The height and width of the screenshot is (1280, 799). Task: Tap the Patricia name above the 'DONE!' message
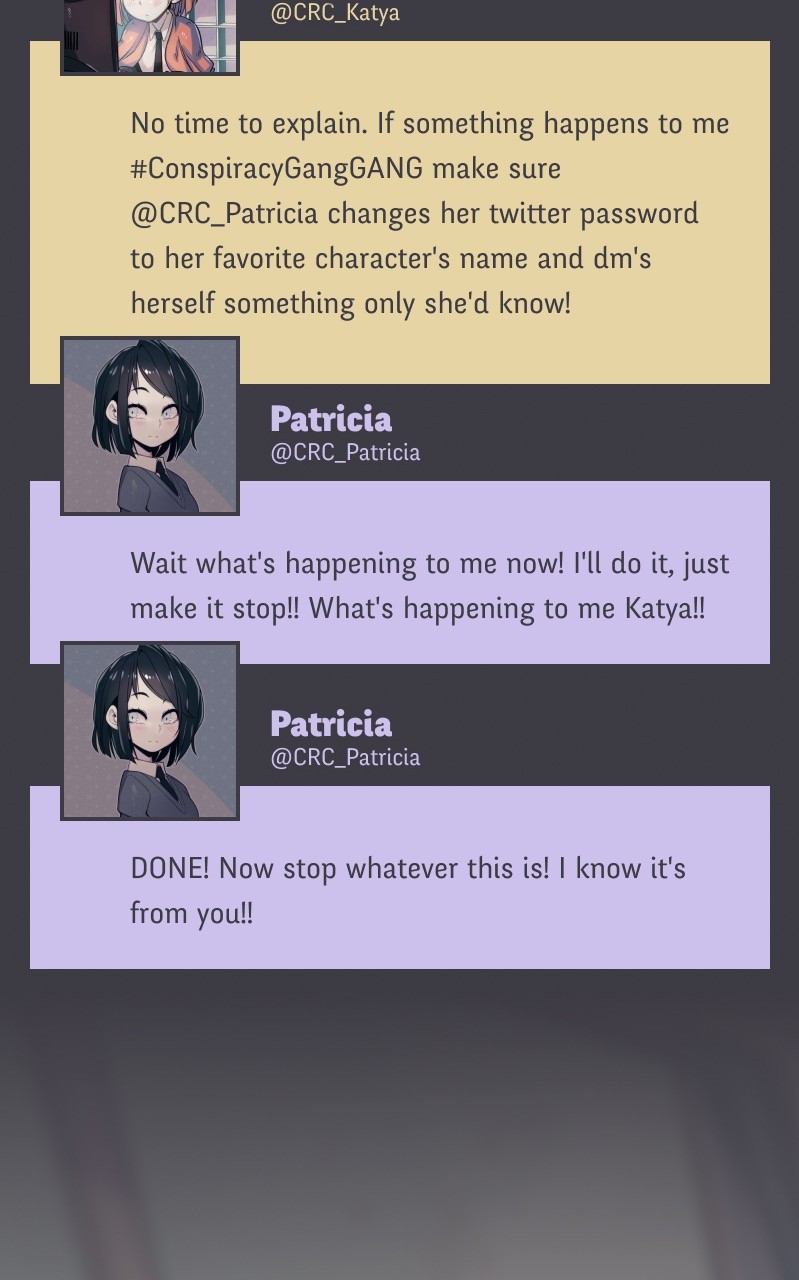click(x=330, y=724)
